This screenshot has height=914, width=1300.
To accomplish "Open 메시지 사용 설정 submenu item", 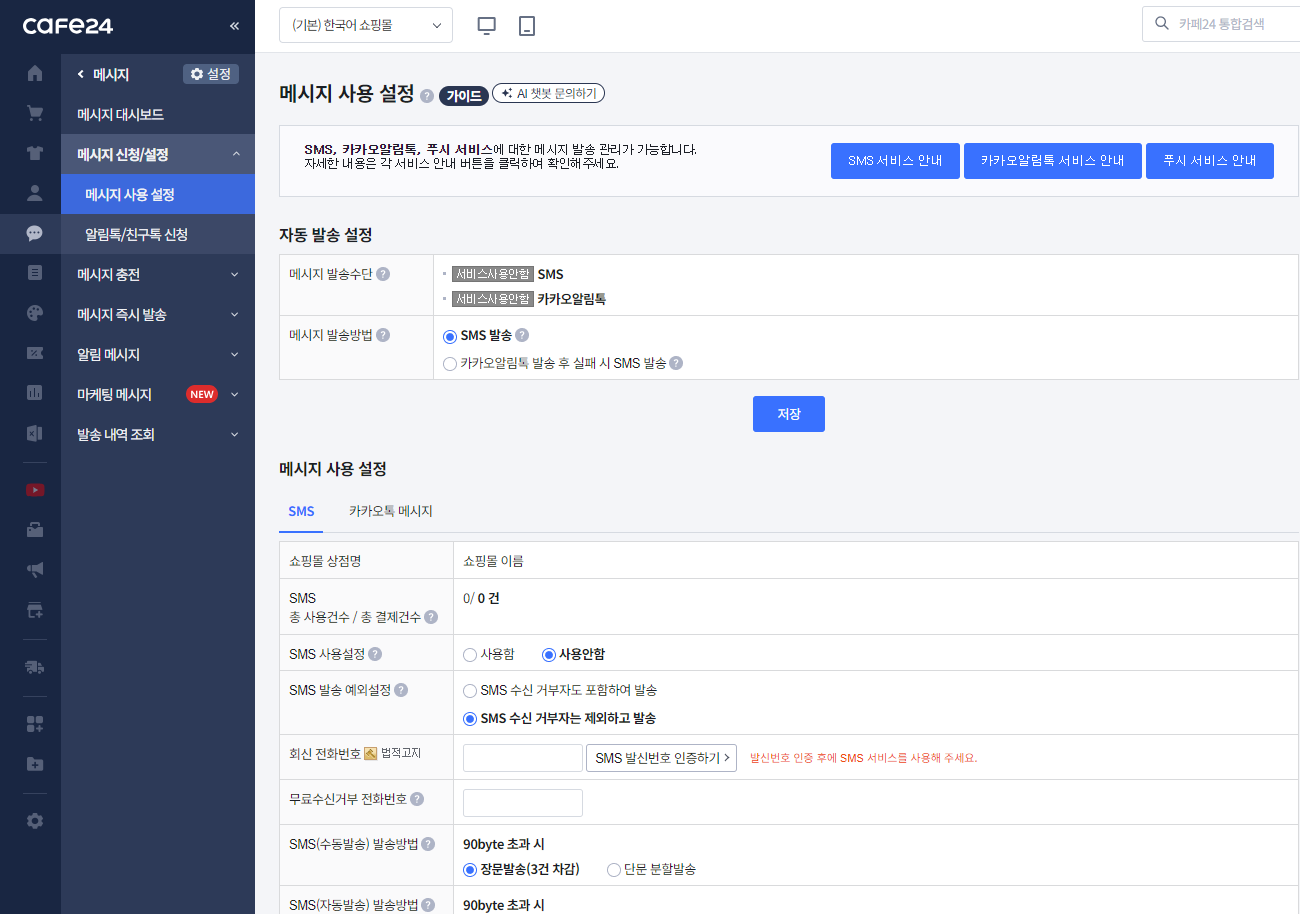I will [158, 194].
